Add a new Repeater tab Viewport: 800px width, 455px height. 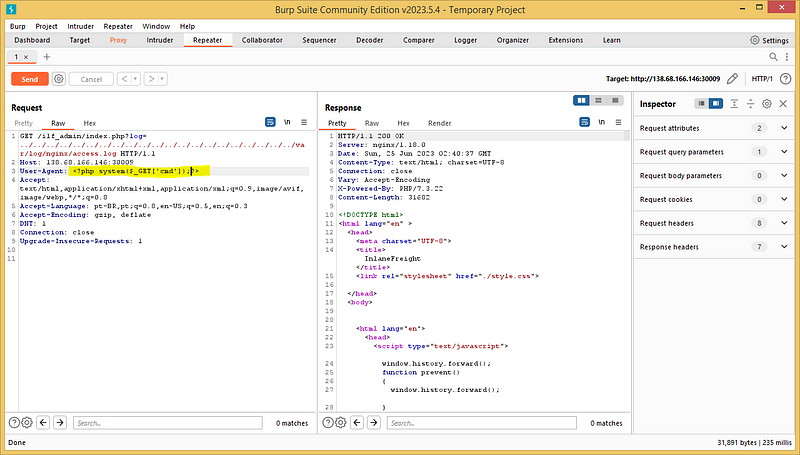46,57
